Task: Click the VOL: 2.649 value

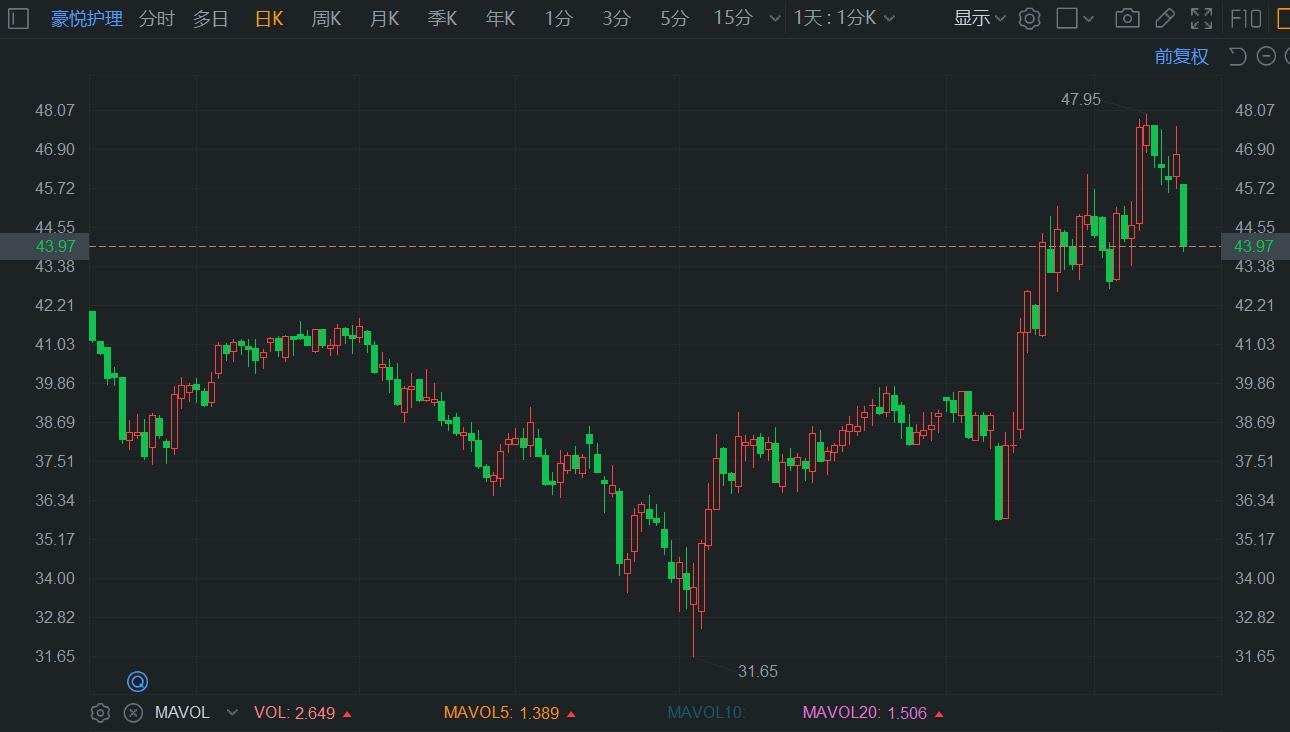Action: [x=302, y=713]
